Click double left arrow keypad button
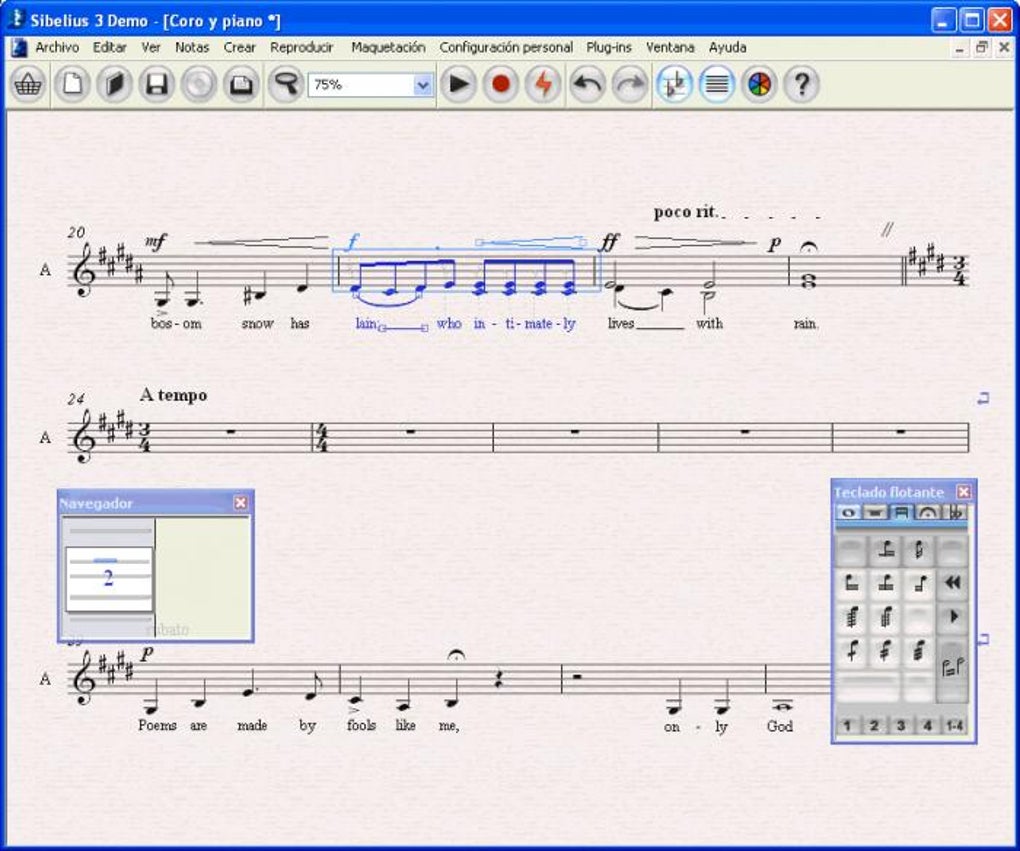 (x=952, y=583)
